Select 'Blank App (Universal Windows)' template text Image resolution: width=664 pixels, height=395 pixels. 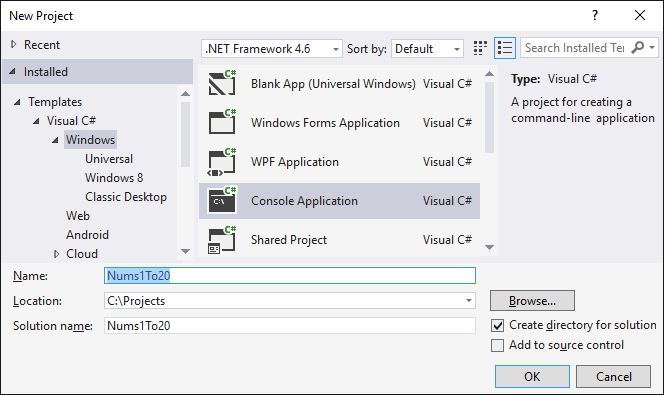coord(333,84)
